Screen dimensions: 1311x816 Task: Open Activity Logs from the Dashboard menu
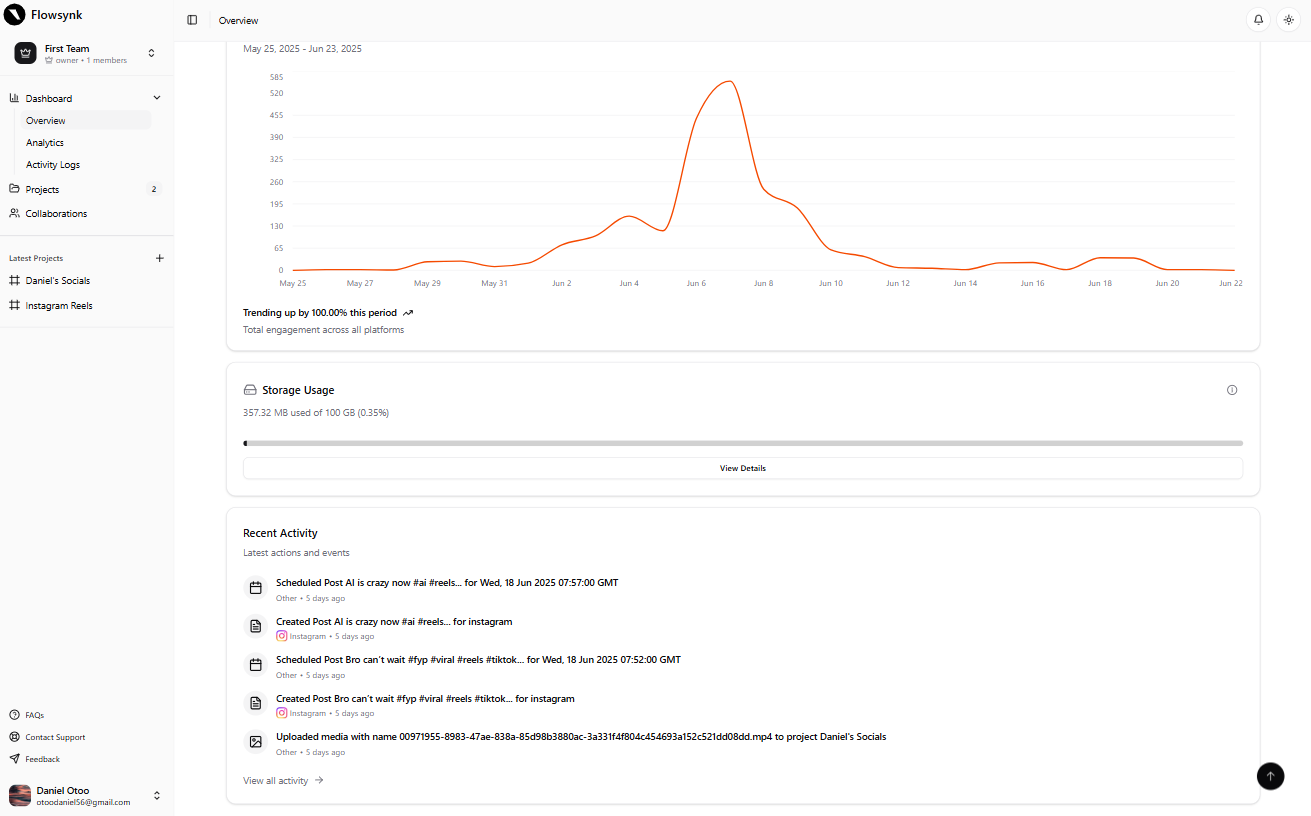coord(52,164)
